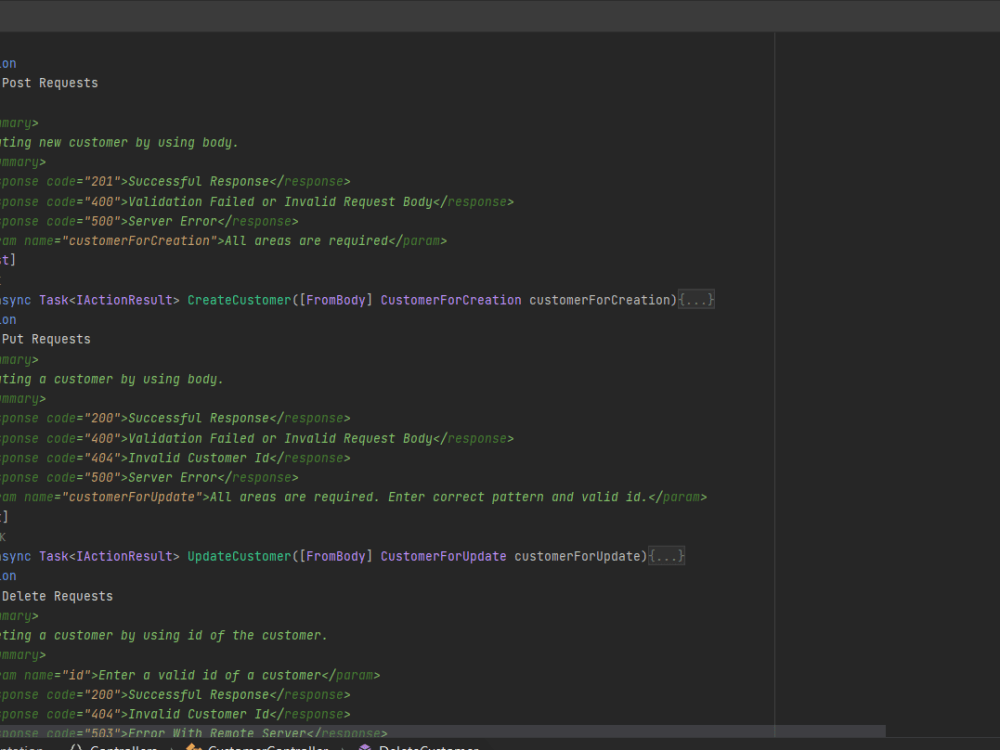Click 'Invalid Customer Id' in Delete section
The height and width of the screenshot is (750, 1000).
point(198,714)
